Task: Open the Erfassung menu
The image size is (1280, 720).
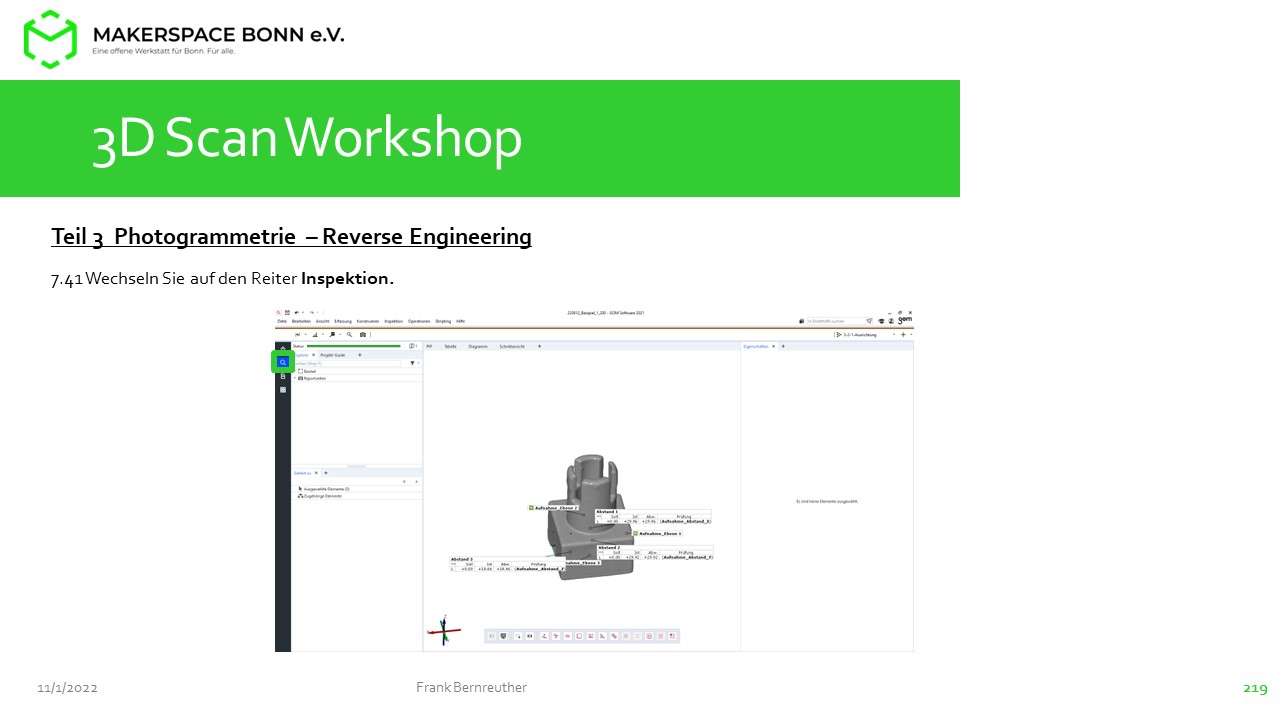Action: click(x=343, y=321)
